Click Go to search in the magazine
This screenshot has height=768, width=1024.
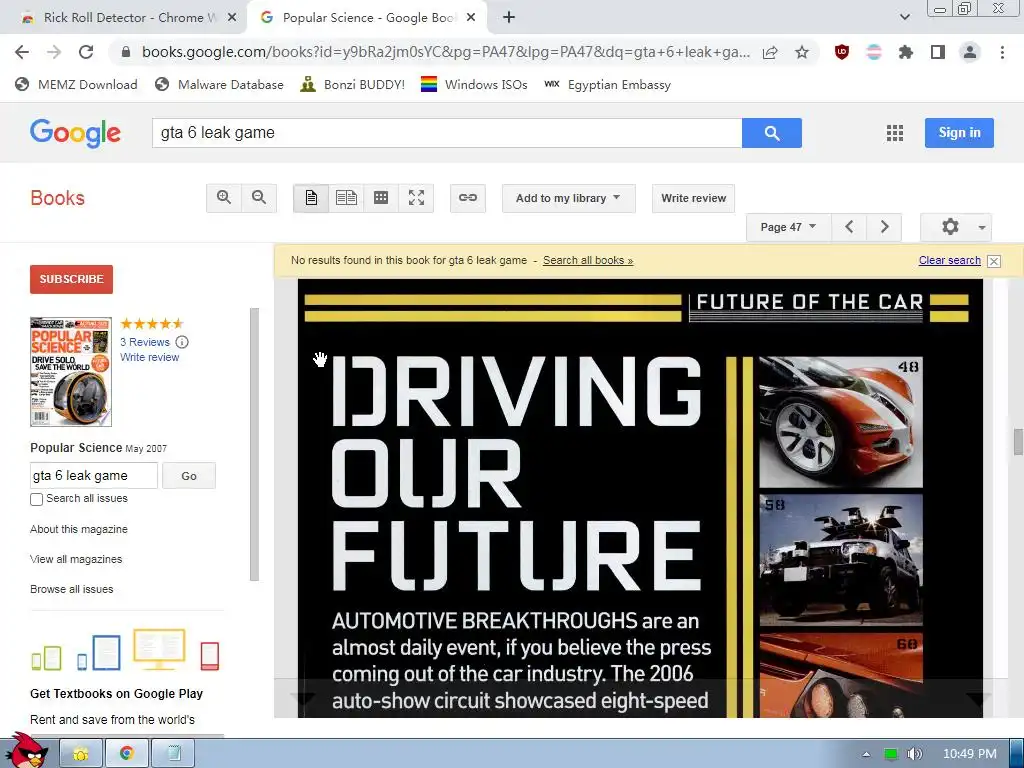point(189,476)
